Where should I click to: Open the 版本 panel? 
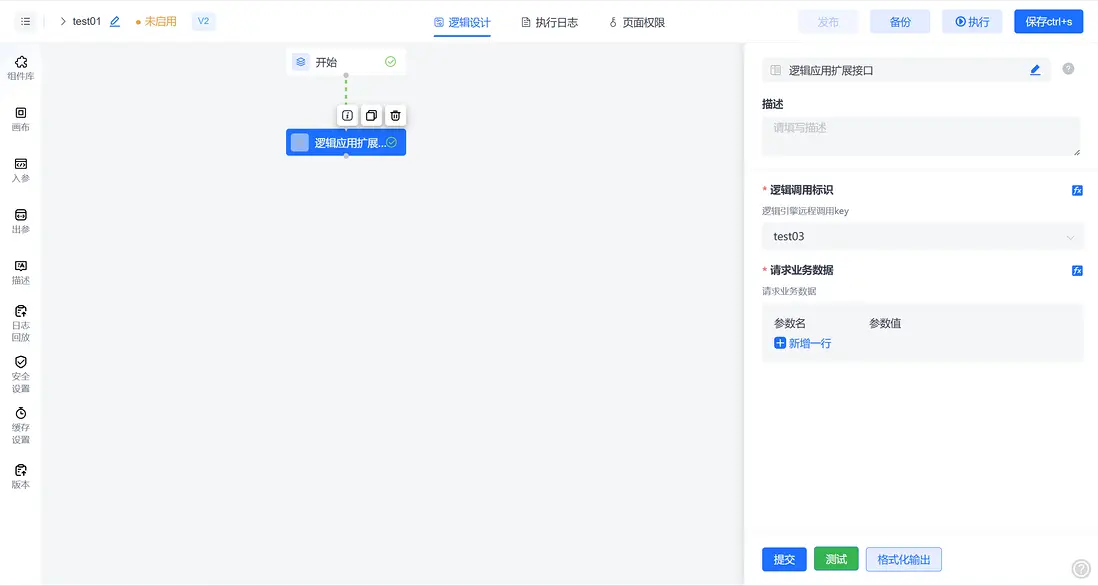pos(20,473)
